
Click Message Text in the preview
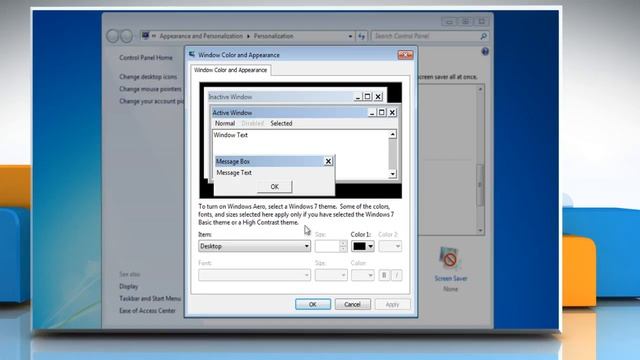click(234, 173)
